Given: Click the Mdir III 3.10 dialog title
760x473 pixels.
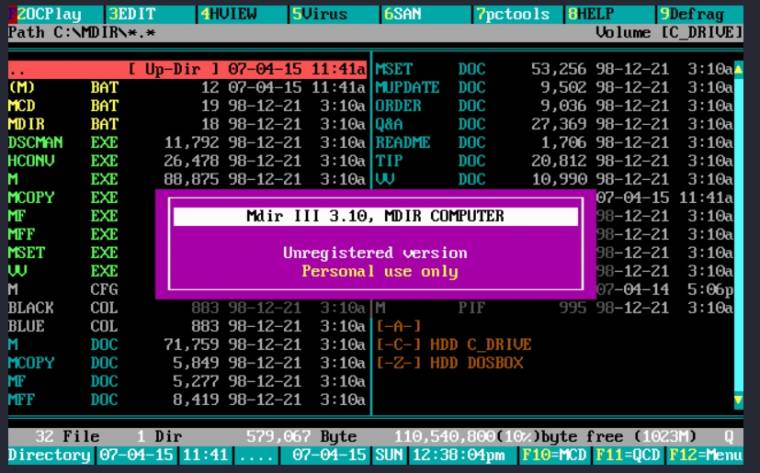Looking at the screenshot, I should 375,216.
